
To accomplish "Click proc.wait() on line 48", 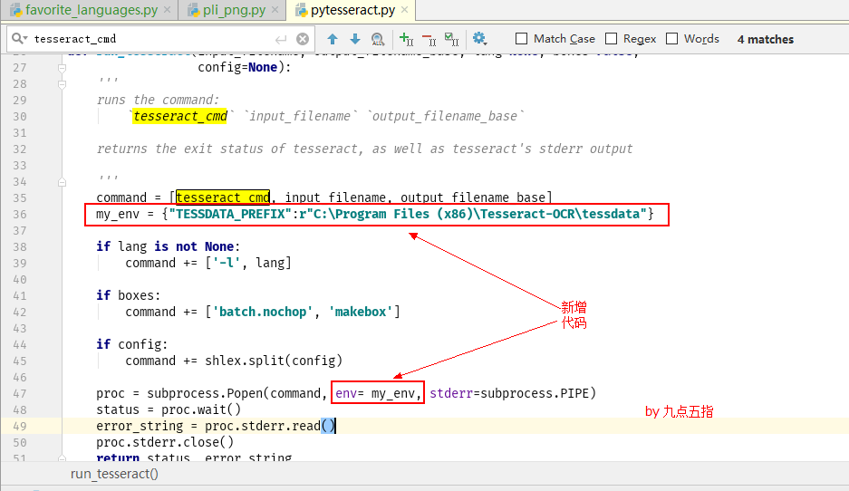I will click(x=201, y=410).
